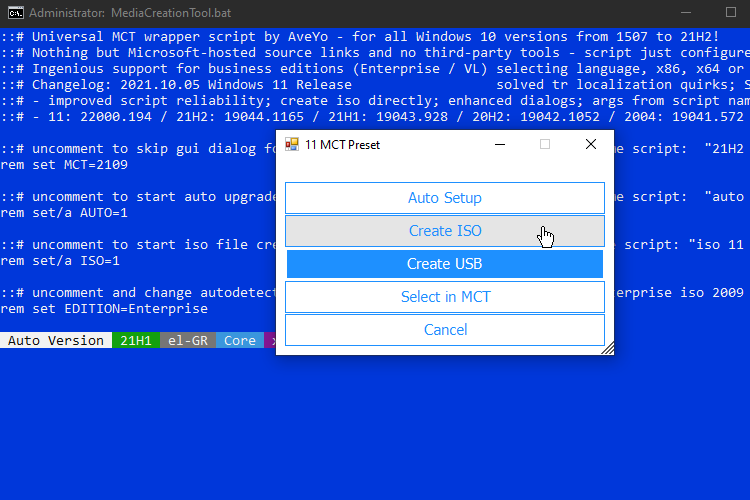The height and width of the screenshot is (500, 750).
Task: Click the MediaCreationTool.bat console title text
Action: 171,13
